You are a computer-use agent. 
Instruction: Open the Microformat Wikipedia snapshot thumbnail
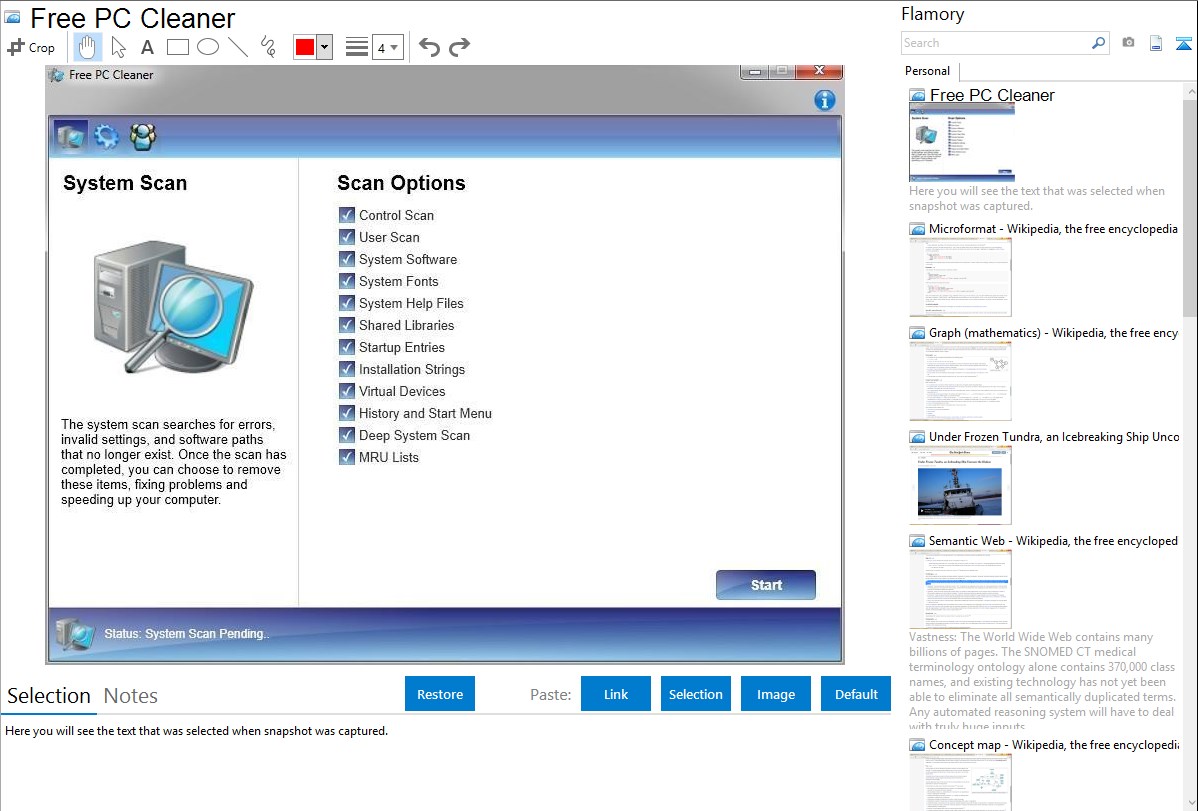(960, 277)
